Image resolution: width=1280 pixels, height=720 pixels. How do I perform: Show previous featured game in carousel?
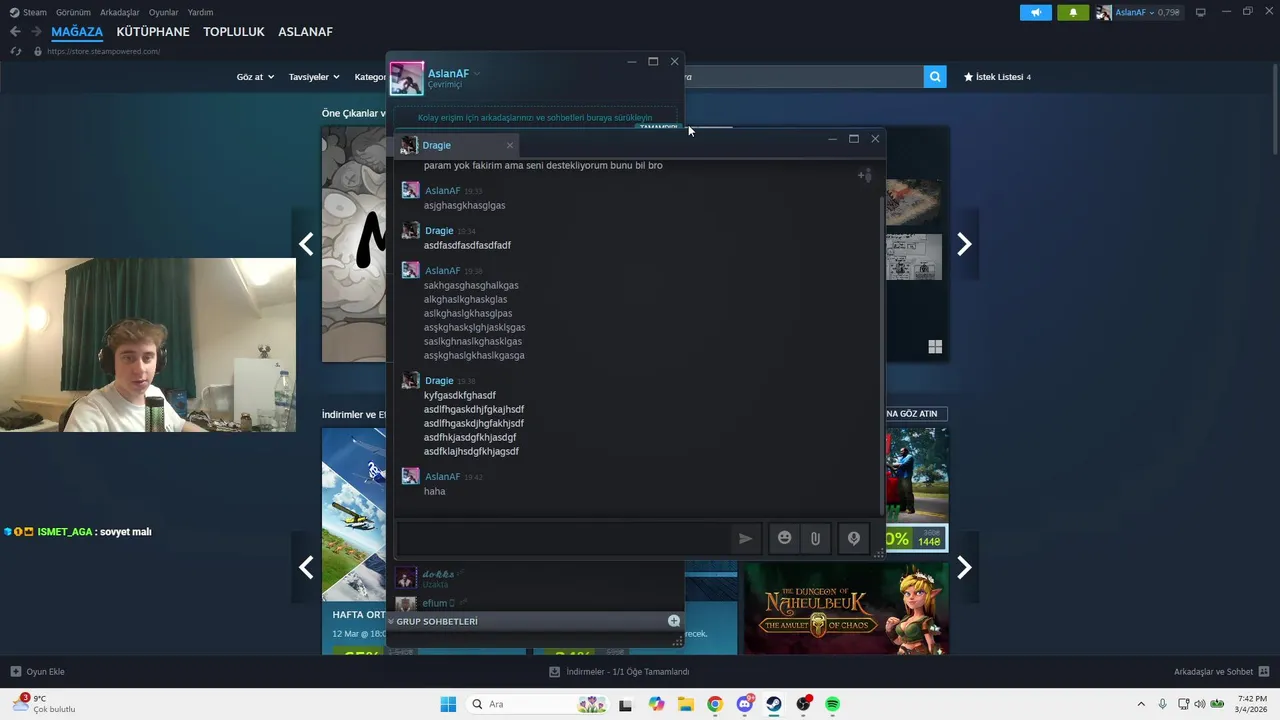306,244
